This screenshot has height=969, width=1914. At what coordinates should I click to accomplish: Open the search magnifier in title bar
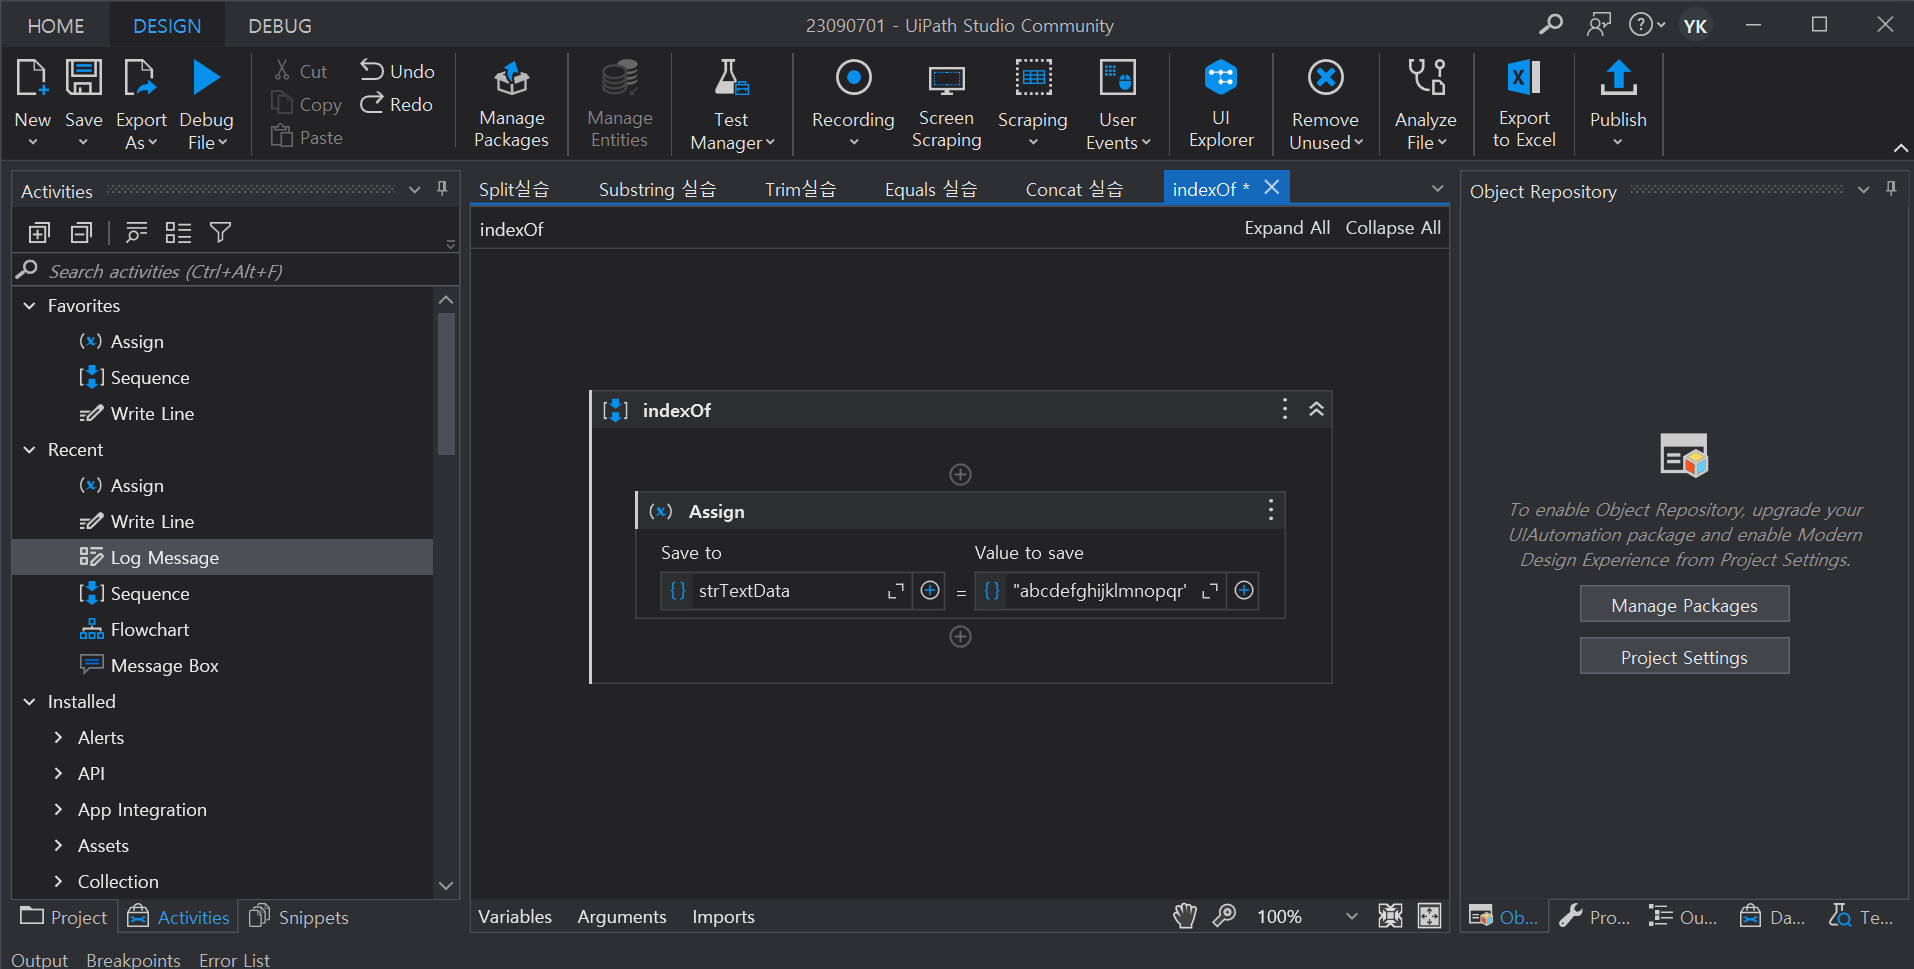point(1551,24)
